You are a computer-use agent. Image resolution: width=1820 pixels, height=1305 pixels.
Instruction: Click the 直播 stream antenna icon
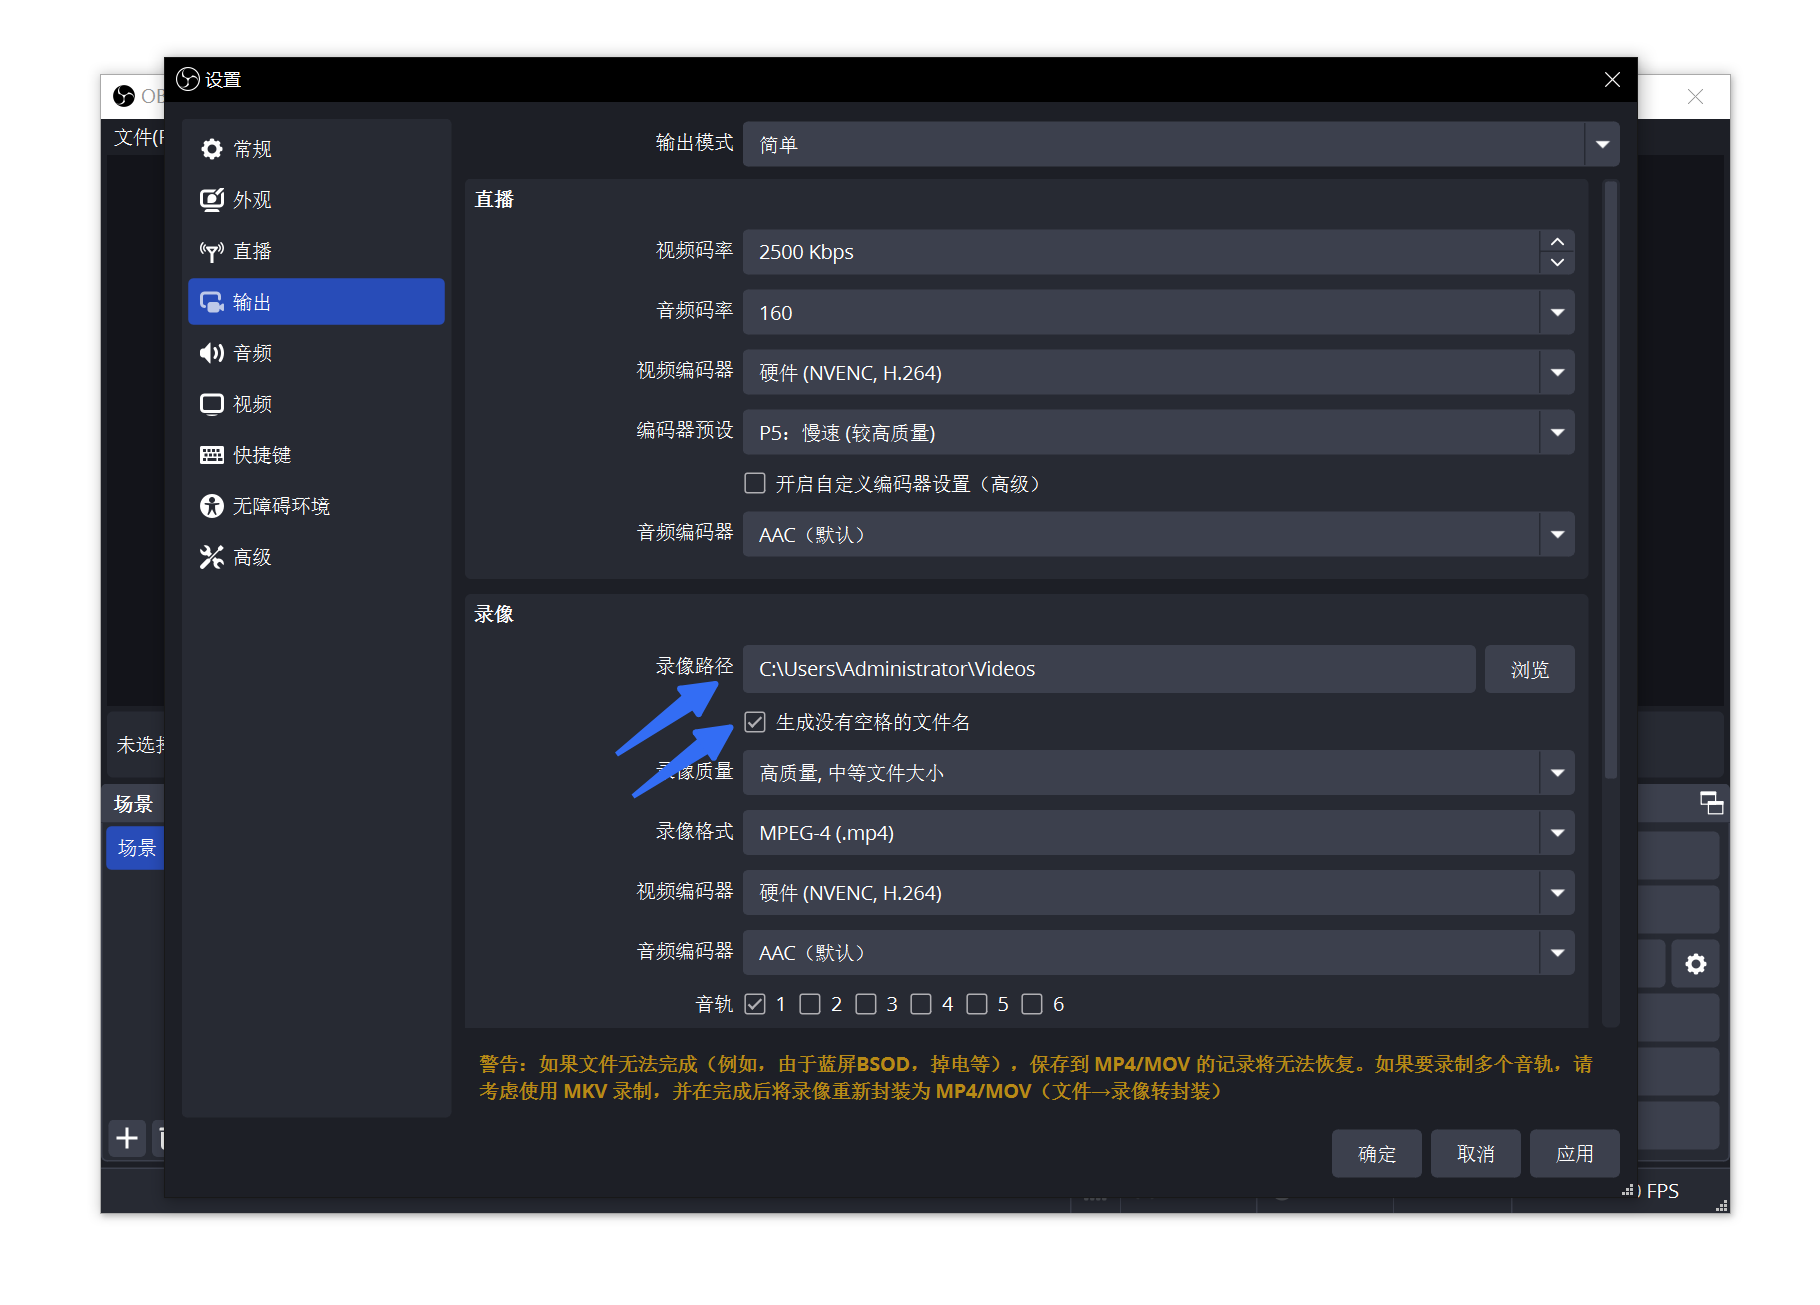pyautogui.click(x=212, y=251)
